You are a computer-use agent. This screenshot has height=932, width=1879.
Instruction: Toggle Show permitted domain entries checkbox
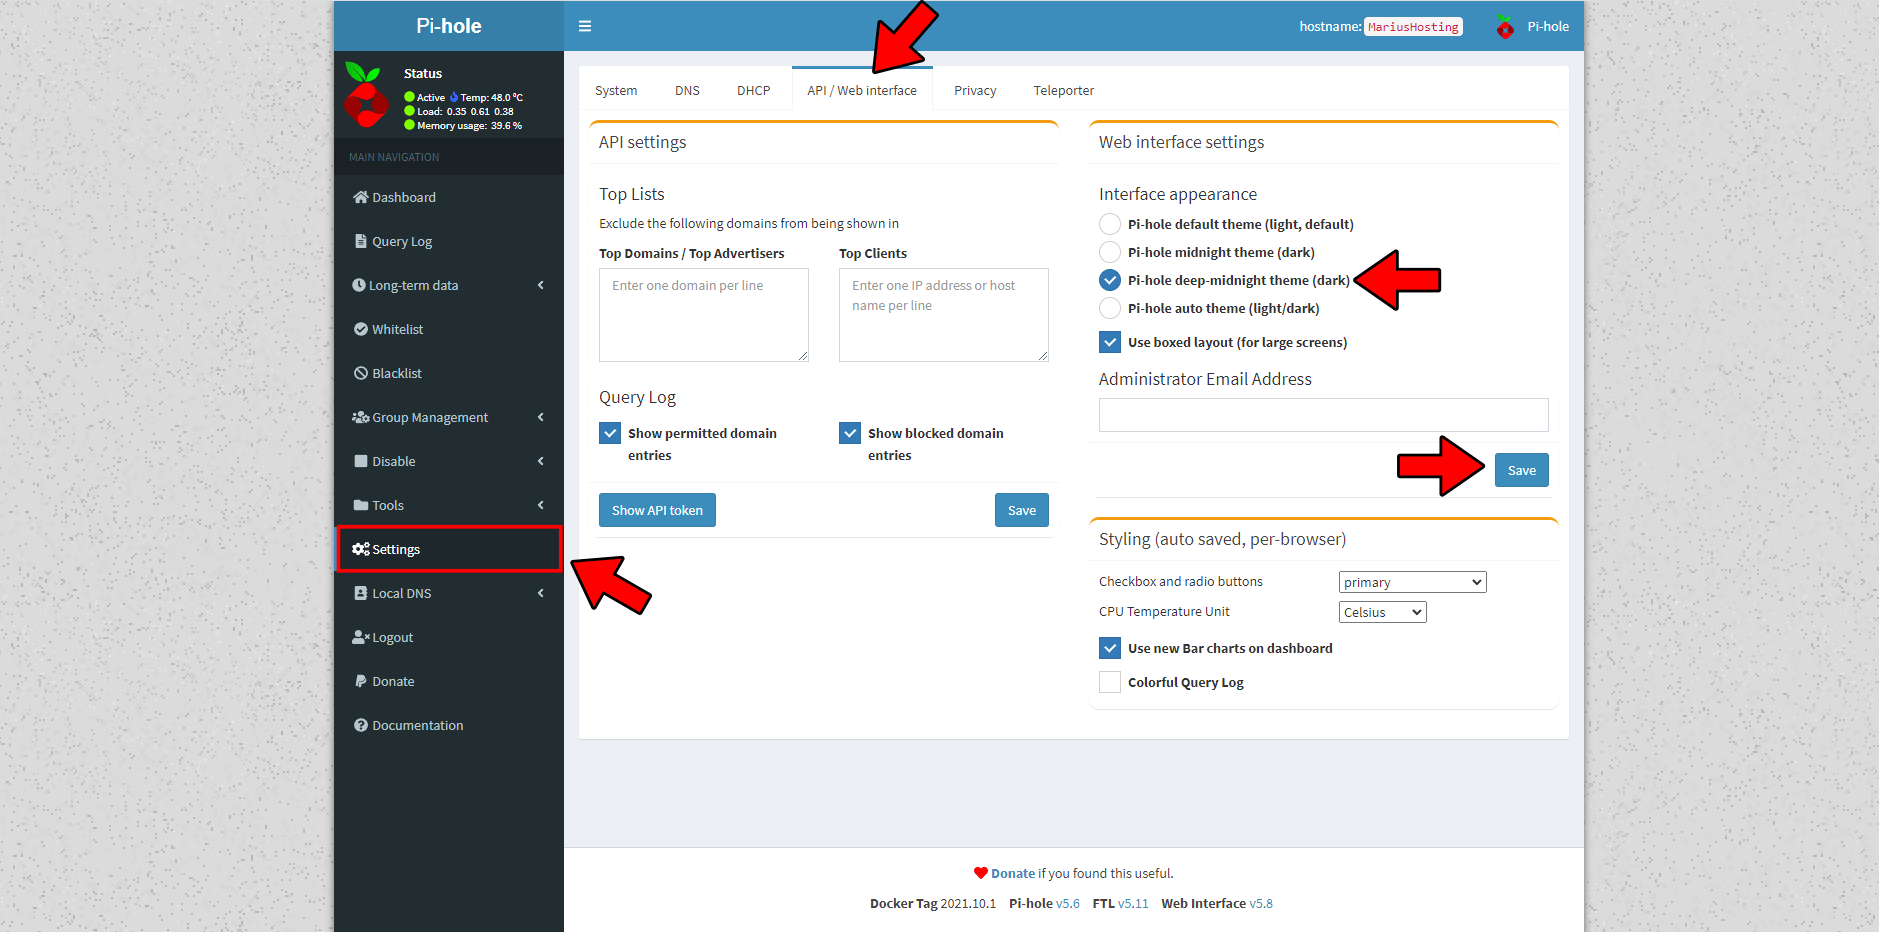610,433
